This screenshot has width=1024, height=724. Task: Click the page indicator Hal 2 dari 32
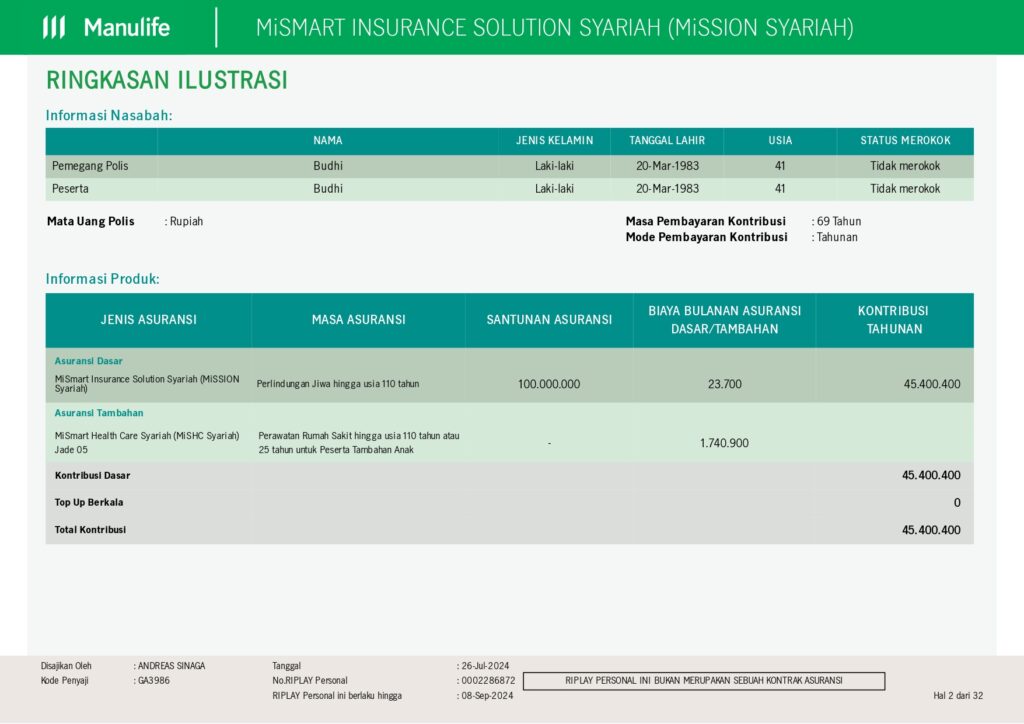(x=958, y=695)
